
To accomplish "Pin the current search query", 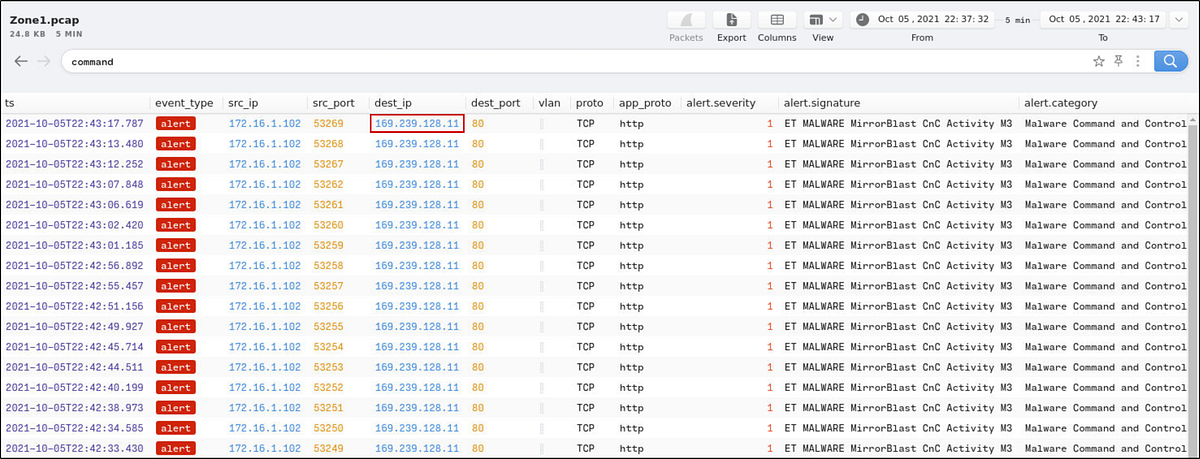I will coord(1119,61).
